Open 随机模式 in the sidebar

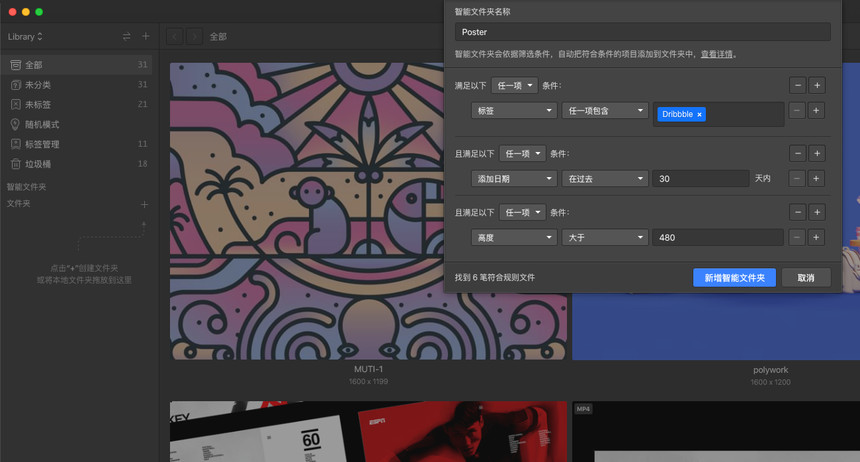point(76,125)
